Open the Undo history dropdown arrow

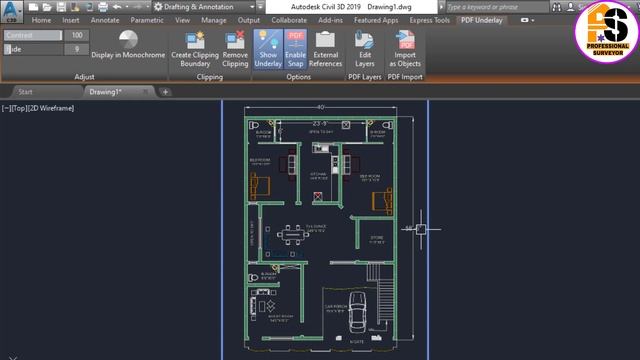pyautogui.click(x=127, y=7)
